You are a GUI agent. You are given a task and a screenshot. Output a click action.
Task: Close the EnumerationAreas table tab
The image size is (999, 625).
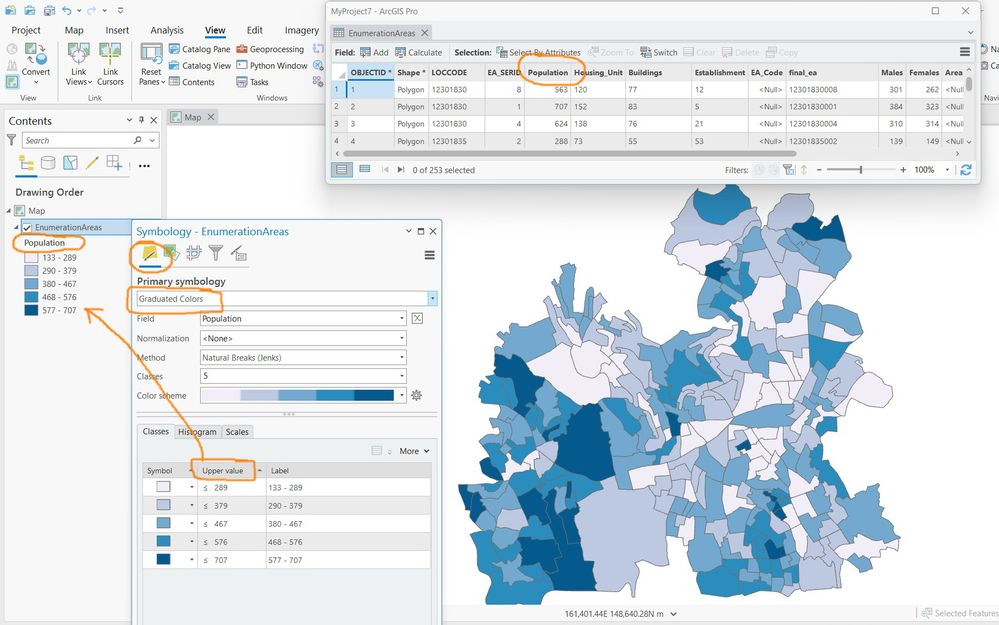425,32
